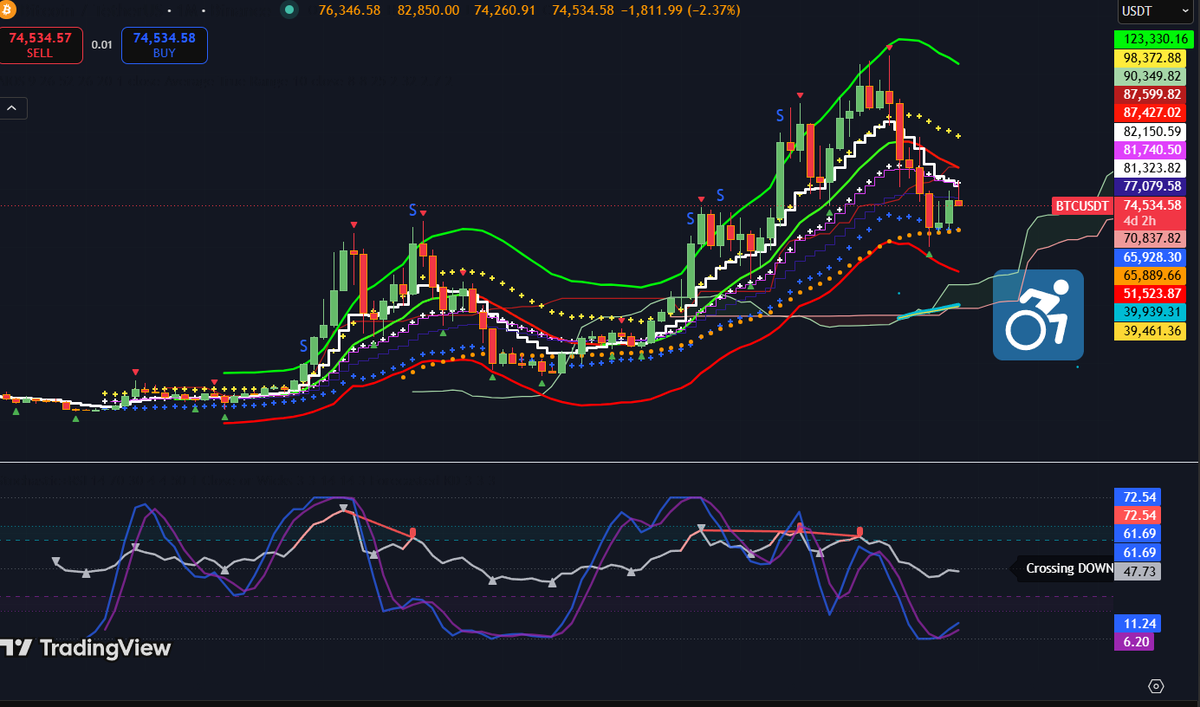Click the high value 82,850.00
This screenshot has width=1200, height=707.
tap(428, 10)
